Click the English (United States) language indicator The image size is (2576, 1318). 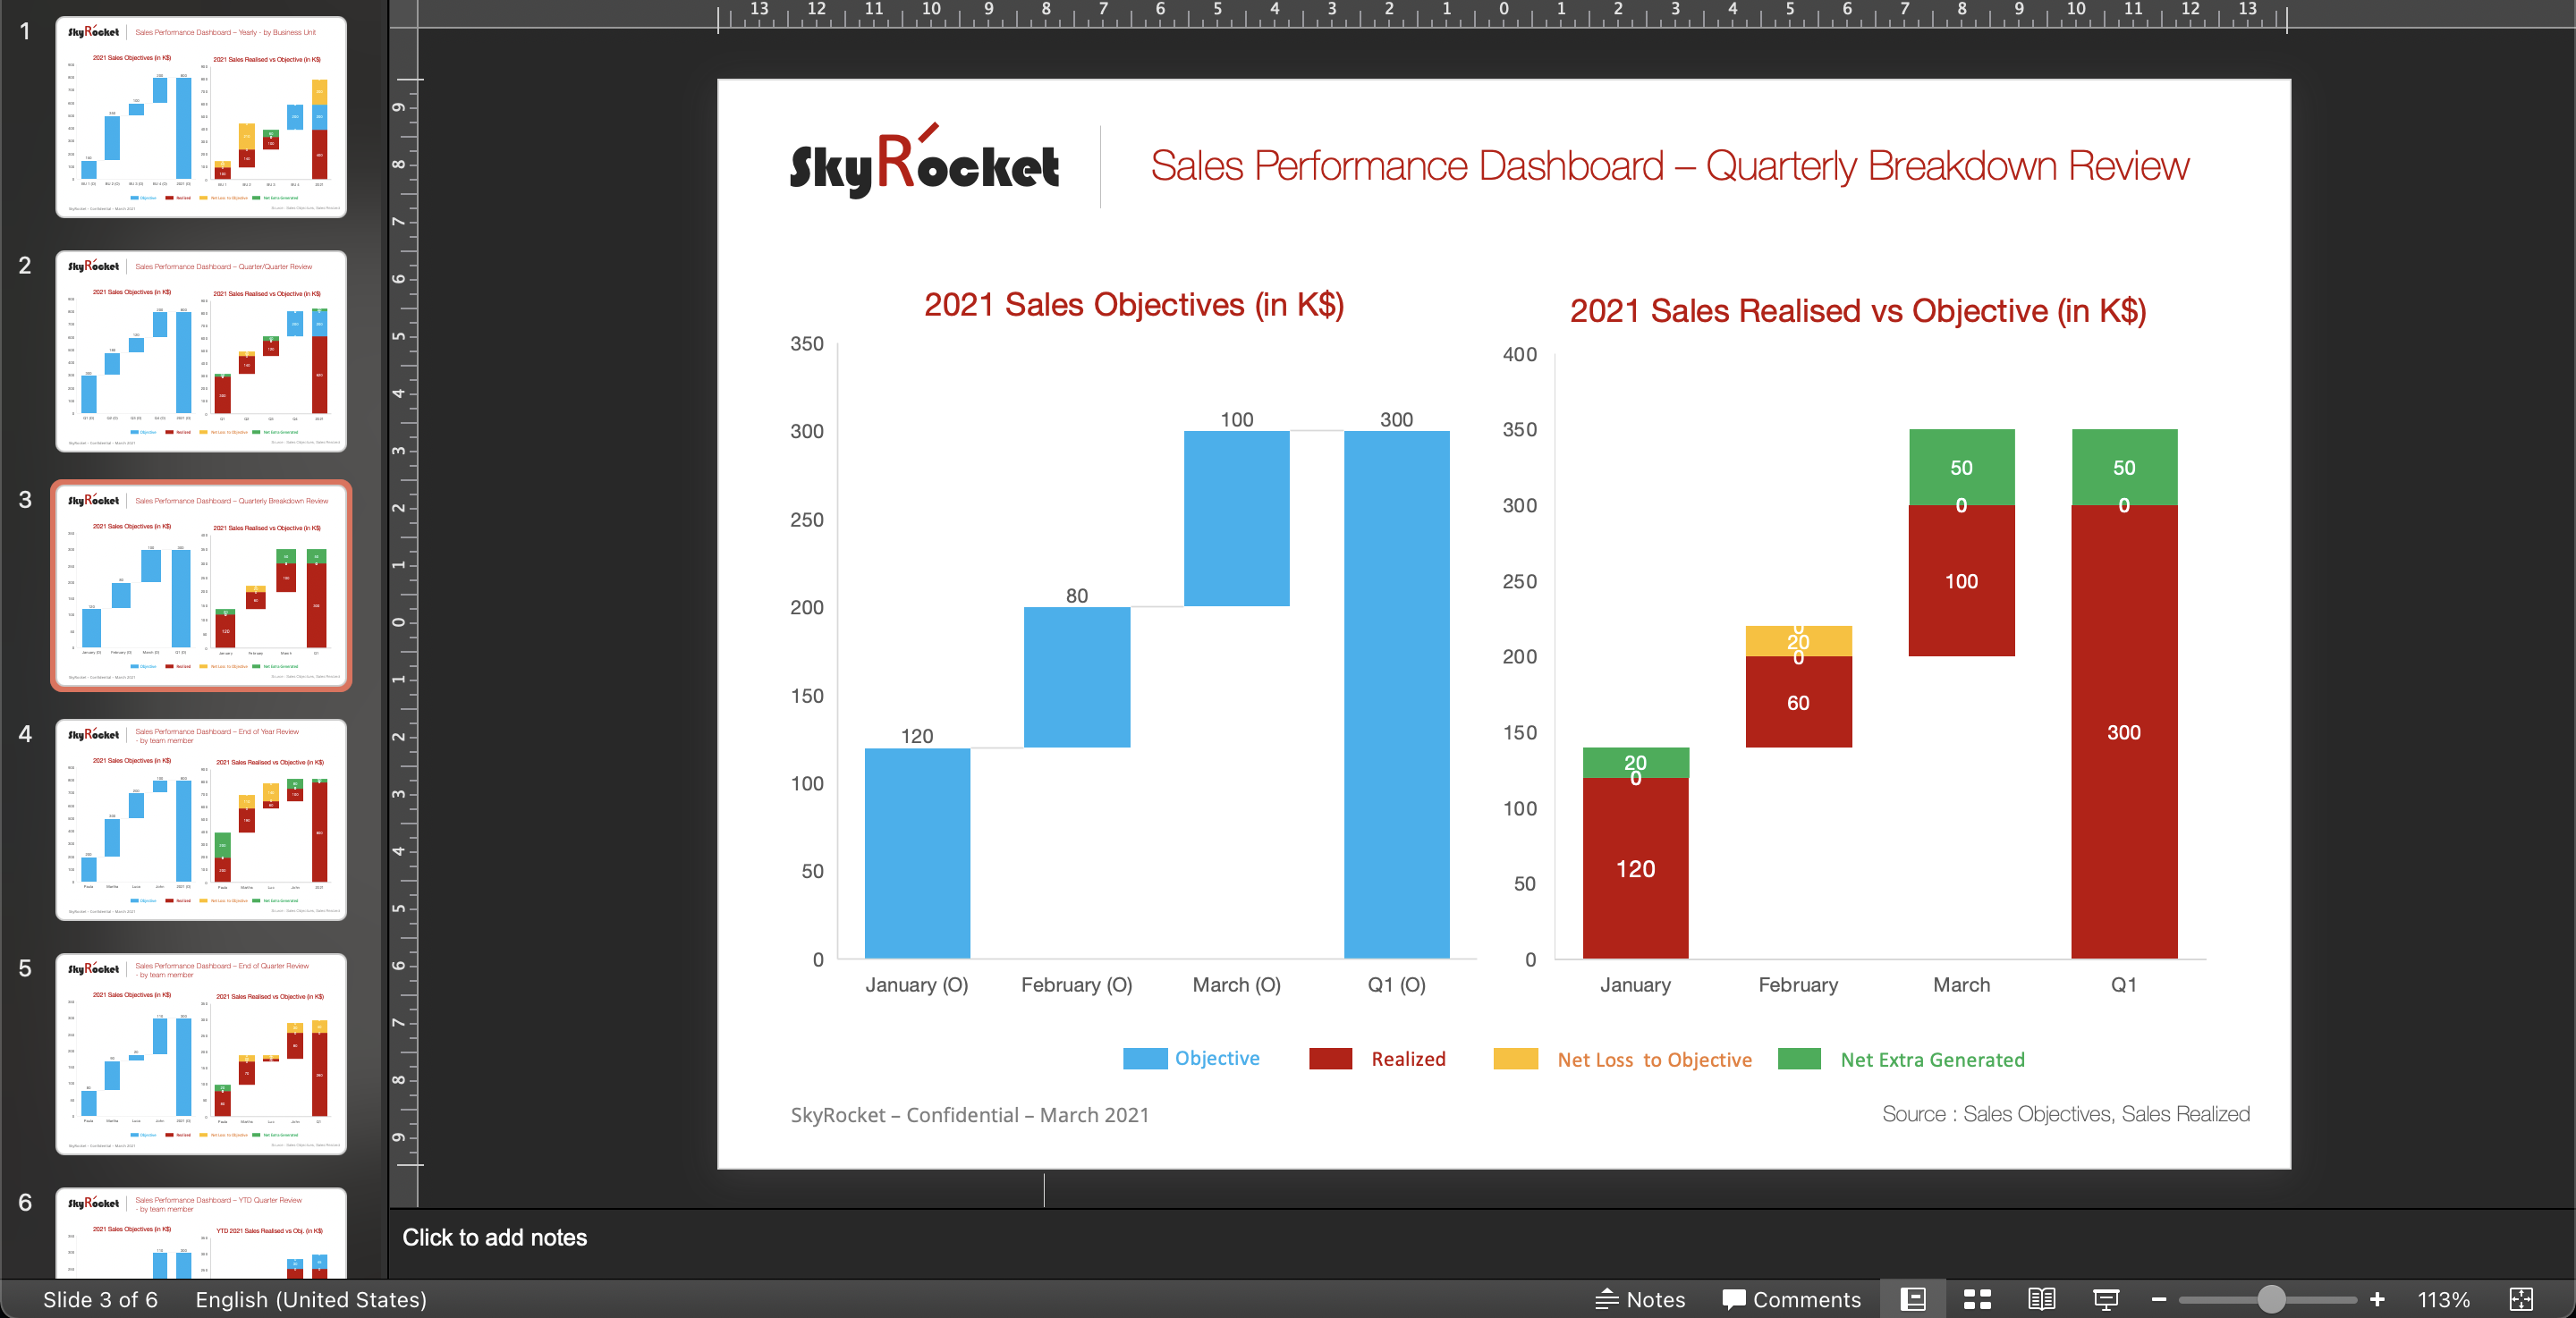(310, 1299)
